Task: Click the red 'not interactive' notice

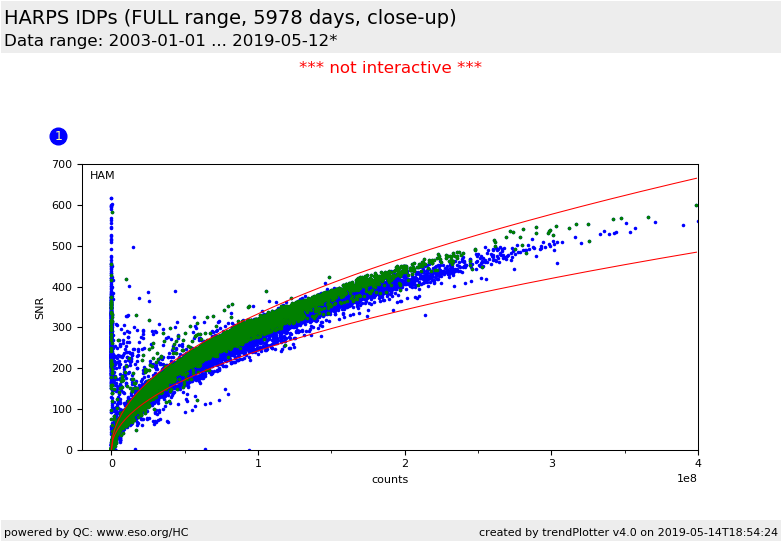Action: coord(390,68)
